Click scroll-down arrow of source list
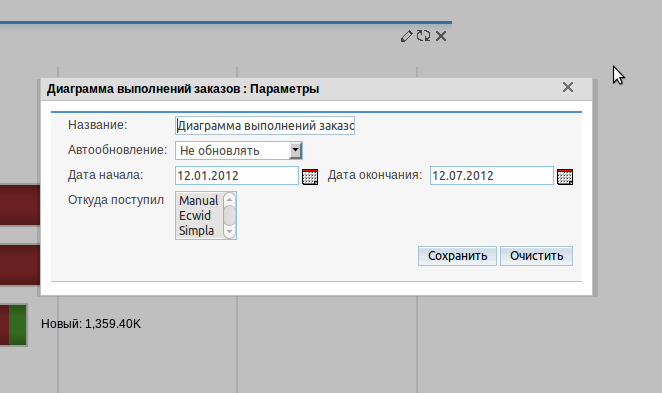662x393 pixels. 229,232
